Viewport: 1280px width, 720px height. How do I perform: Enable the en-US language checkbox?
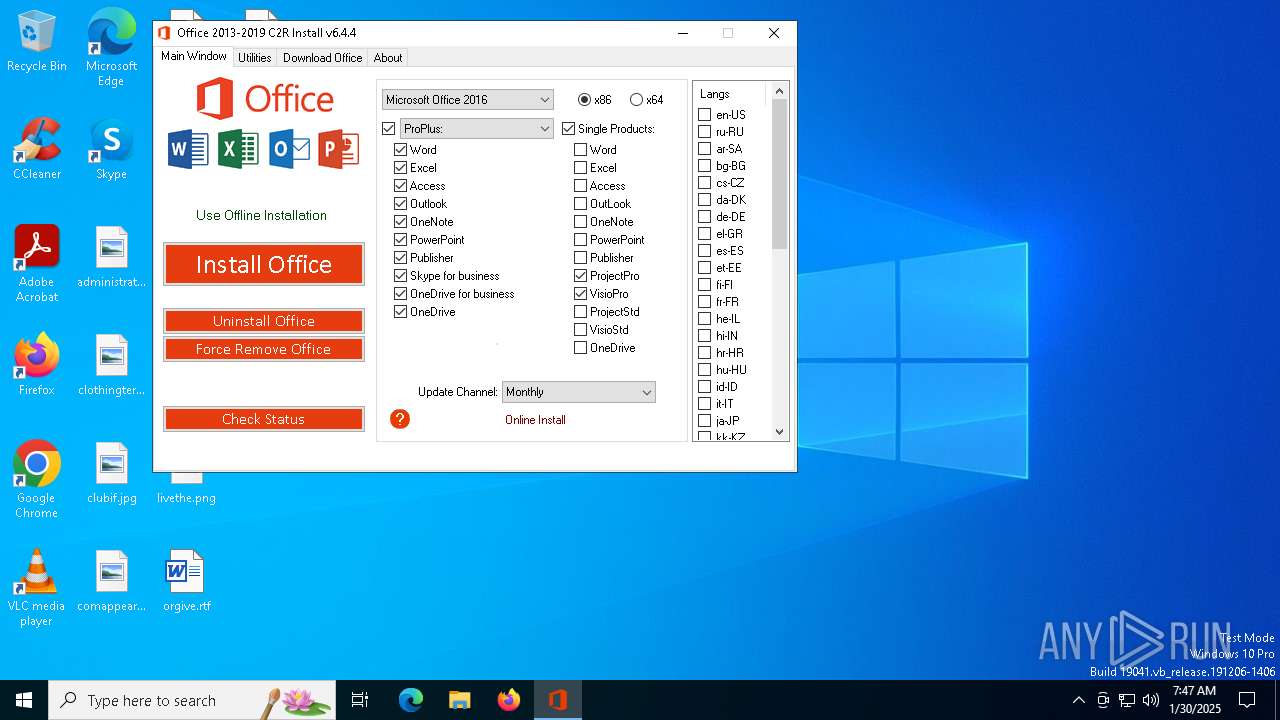[x=704, y=114]
